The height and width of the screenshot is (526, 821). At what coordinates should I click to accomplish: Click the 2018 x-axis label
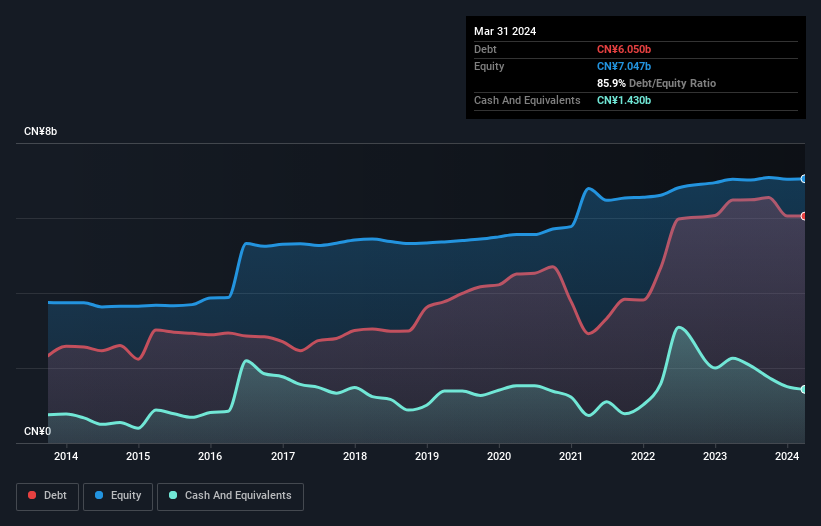355,456
